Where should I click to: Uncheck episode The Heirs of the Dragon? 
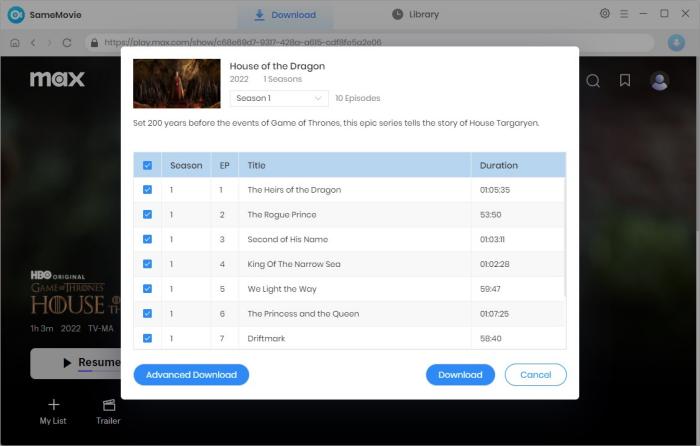[x=148, y=190]
